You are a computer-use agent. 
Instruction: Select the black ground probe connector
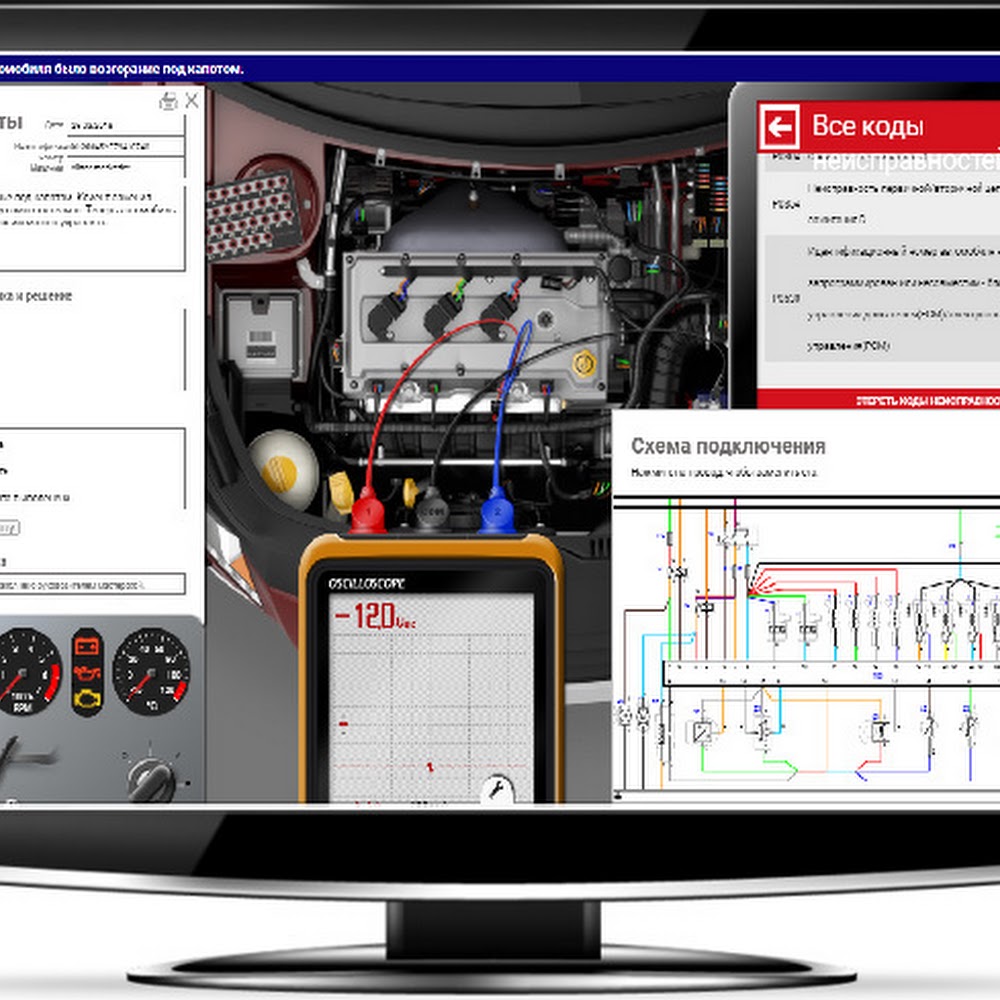[432, 508]
